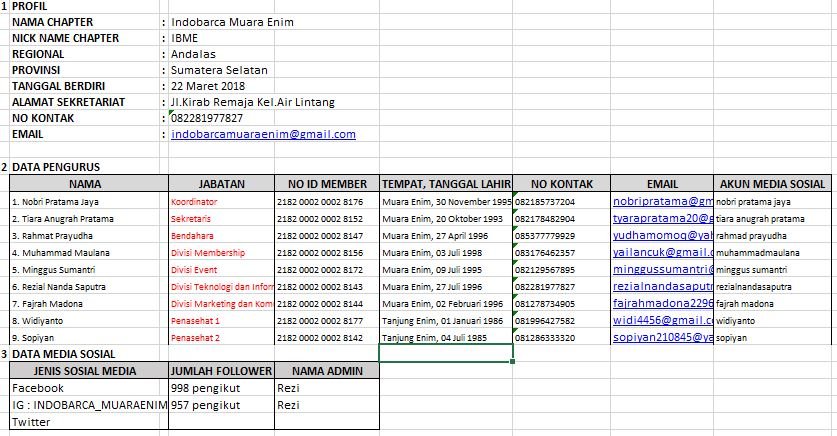Select the cell '4. Muhammad Maulana'
This screenshot has height=436, width=837.
89,253
